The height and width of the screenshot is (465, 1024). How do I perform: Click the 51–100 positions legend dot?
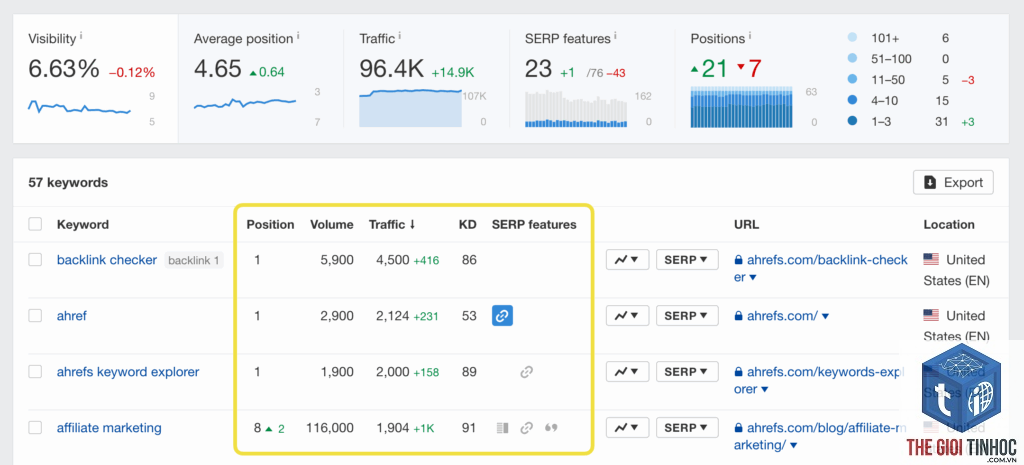(x=852, y=59)
